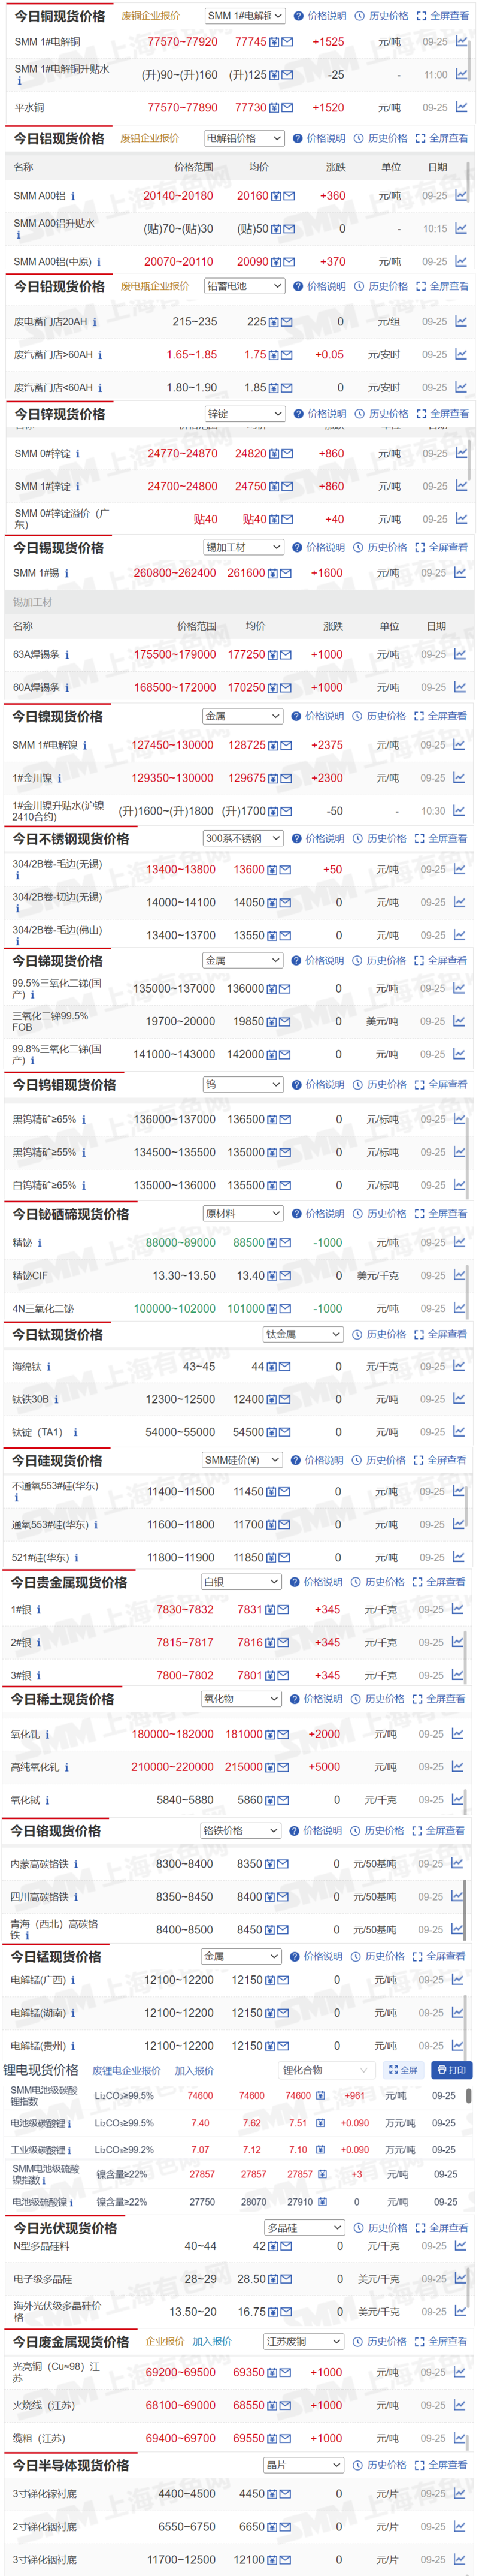Click calendar icon in 内蒙高碳铬铁 row
The height and width of the screenshot is (2576, 479).
click(270, 1864)
